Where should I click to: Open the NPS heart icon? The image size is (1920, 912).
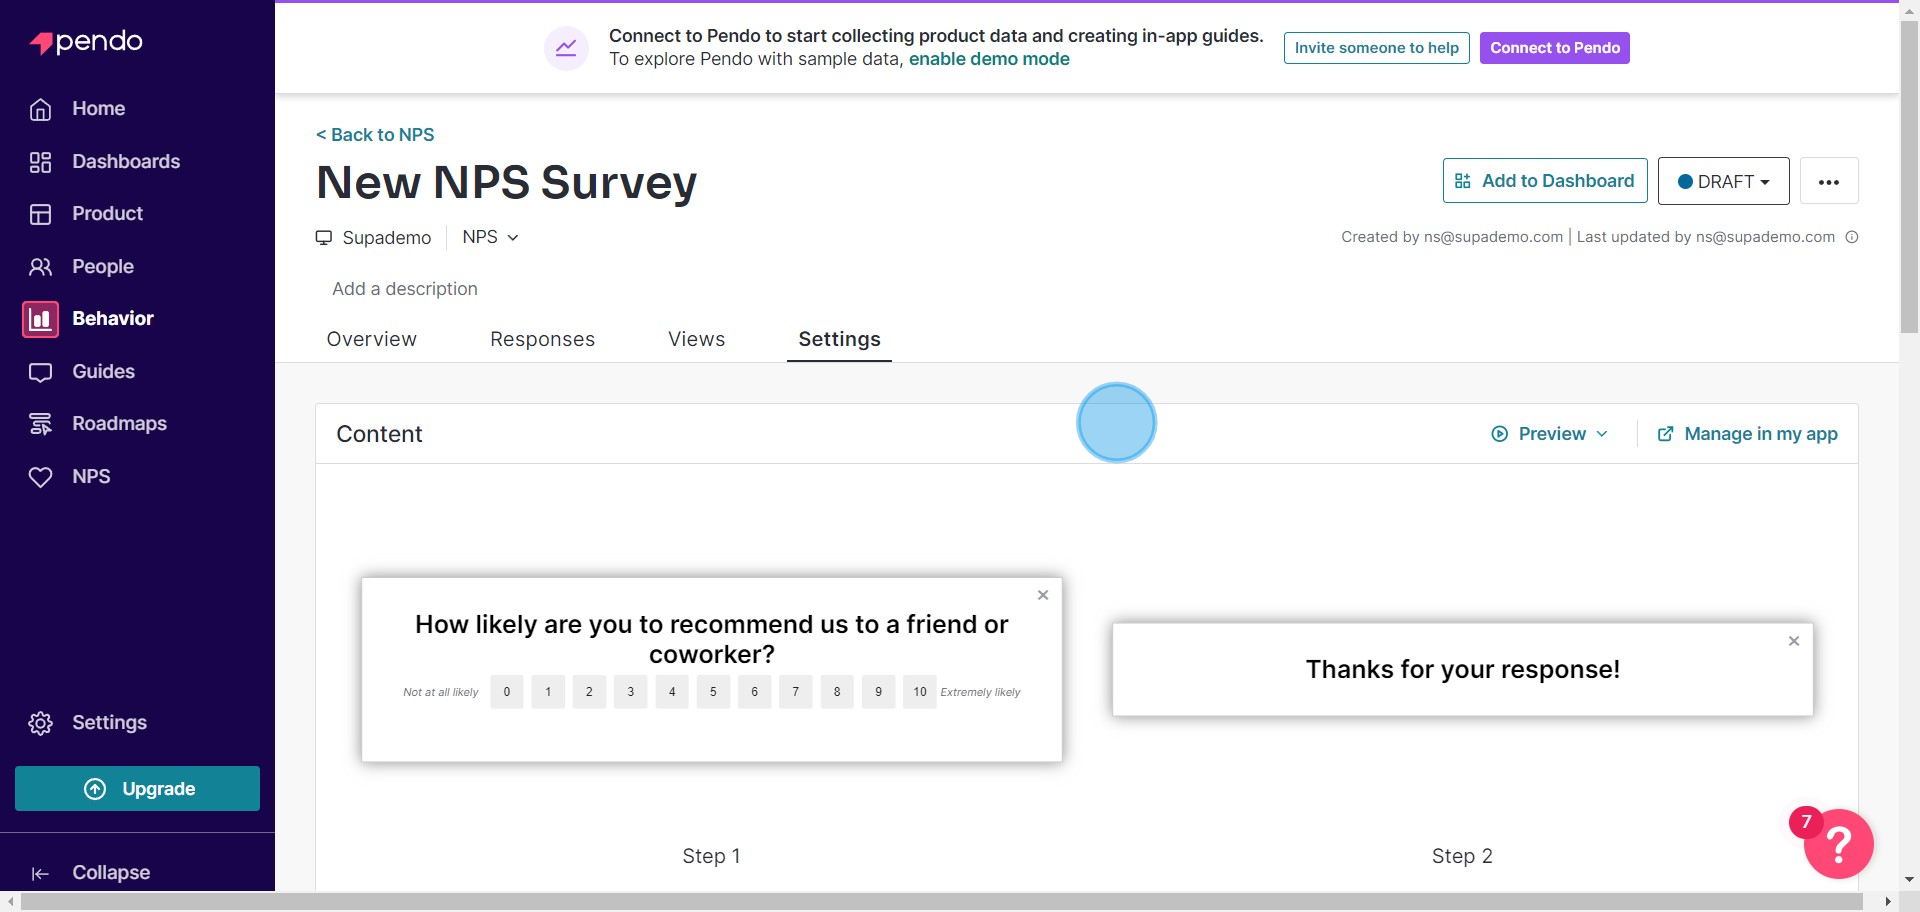coord(40,477)
